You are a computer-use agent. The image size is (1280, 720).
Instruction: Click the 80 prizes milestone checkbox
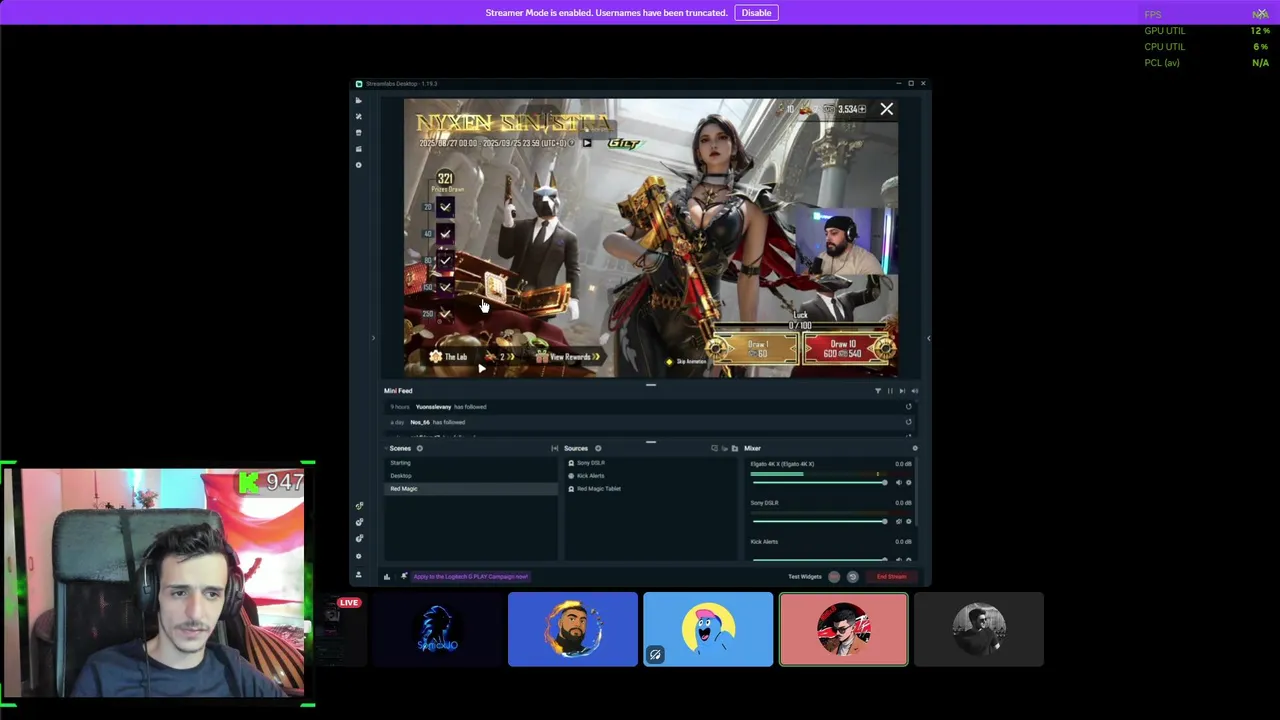[445, 261]
